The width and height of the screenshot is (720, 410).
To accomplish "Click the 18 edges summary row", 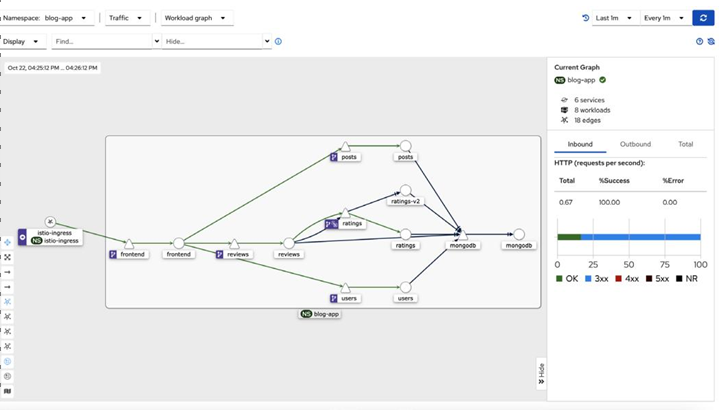I will (x=581, y=120).
